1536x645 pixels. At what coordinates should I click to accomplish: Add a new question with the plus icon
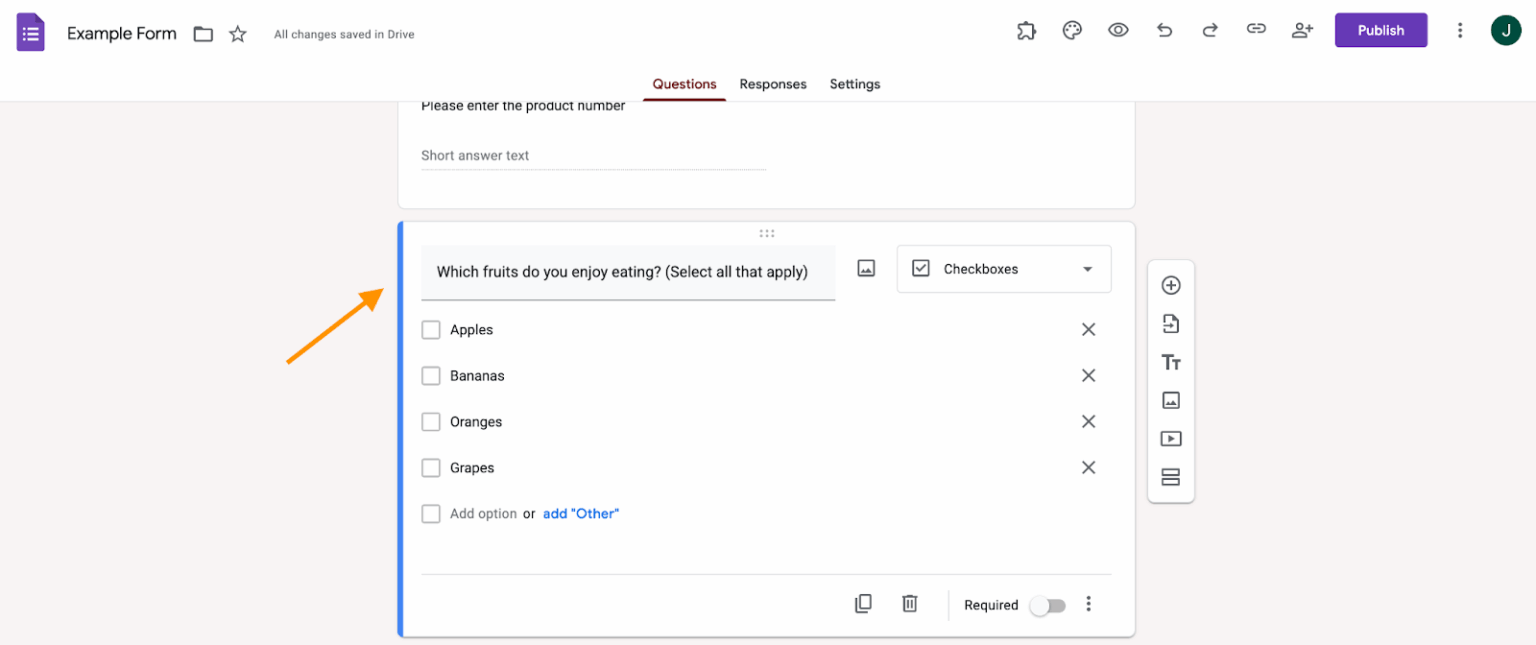click(x=1170, y=285)
